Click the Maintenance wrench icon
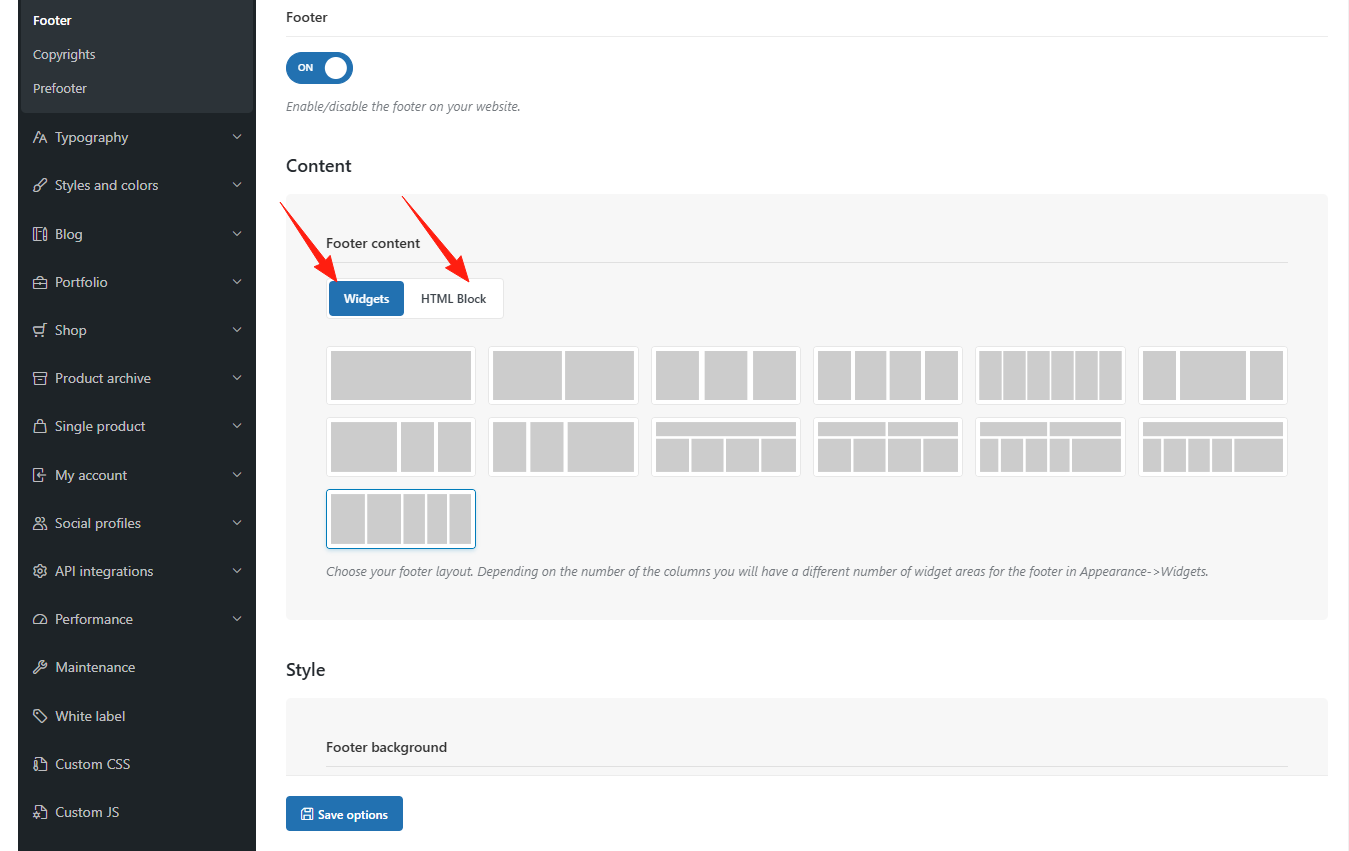1349x851 pixels. coord(40,667)
